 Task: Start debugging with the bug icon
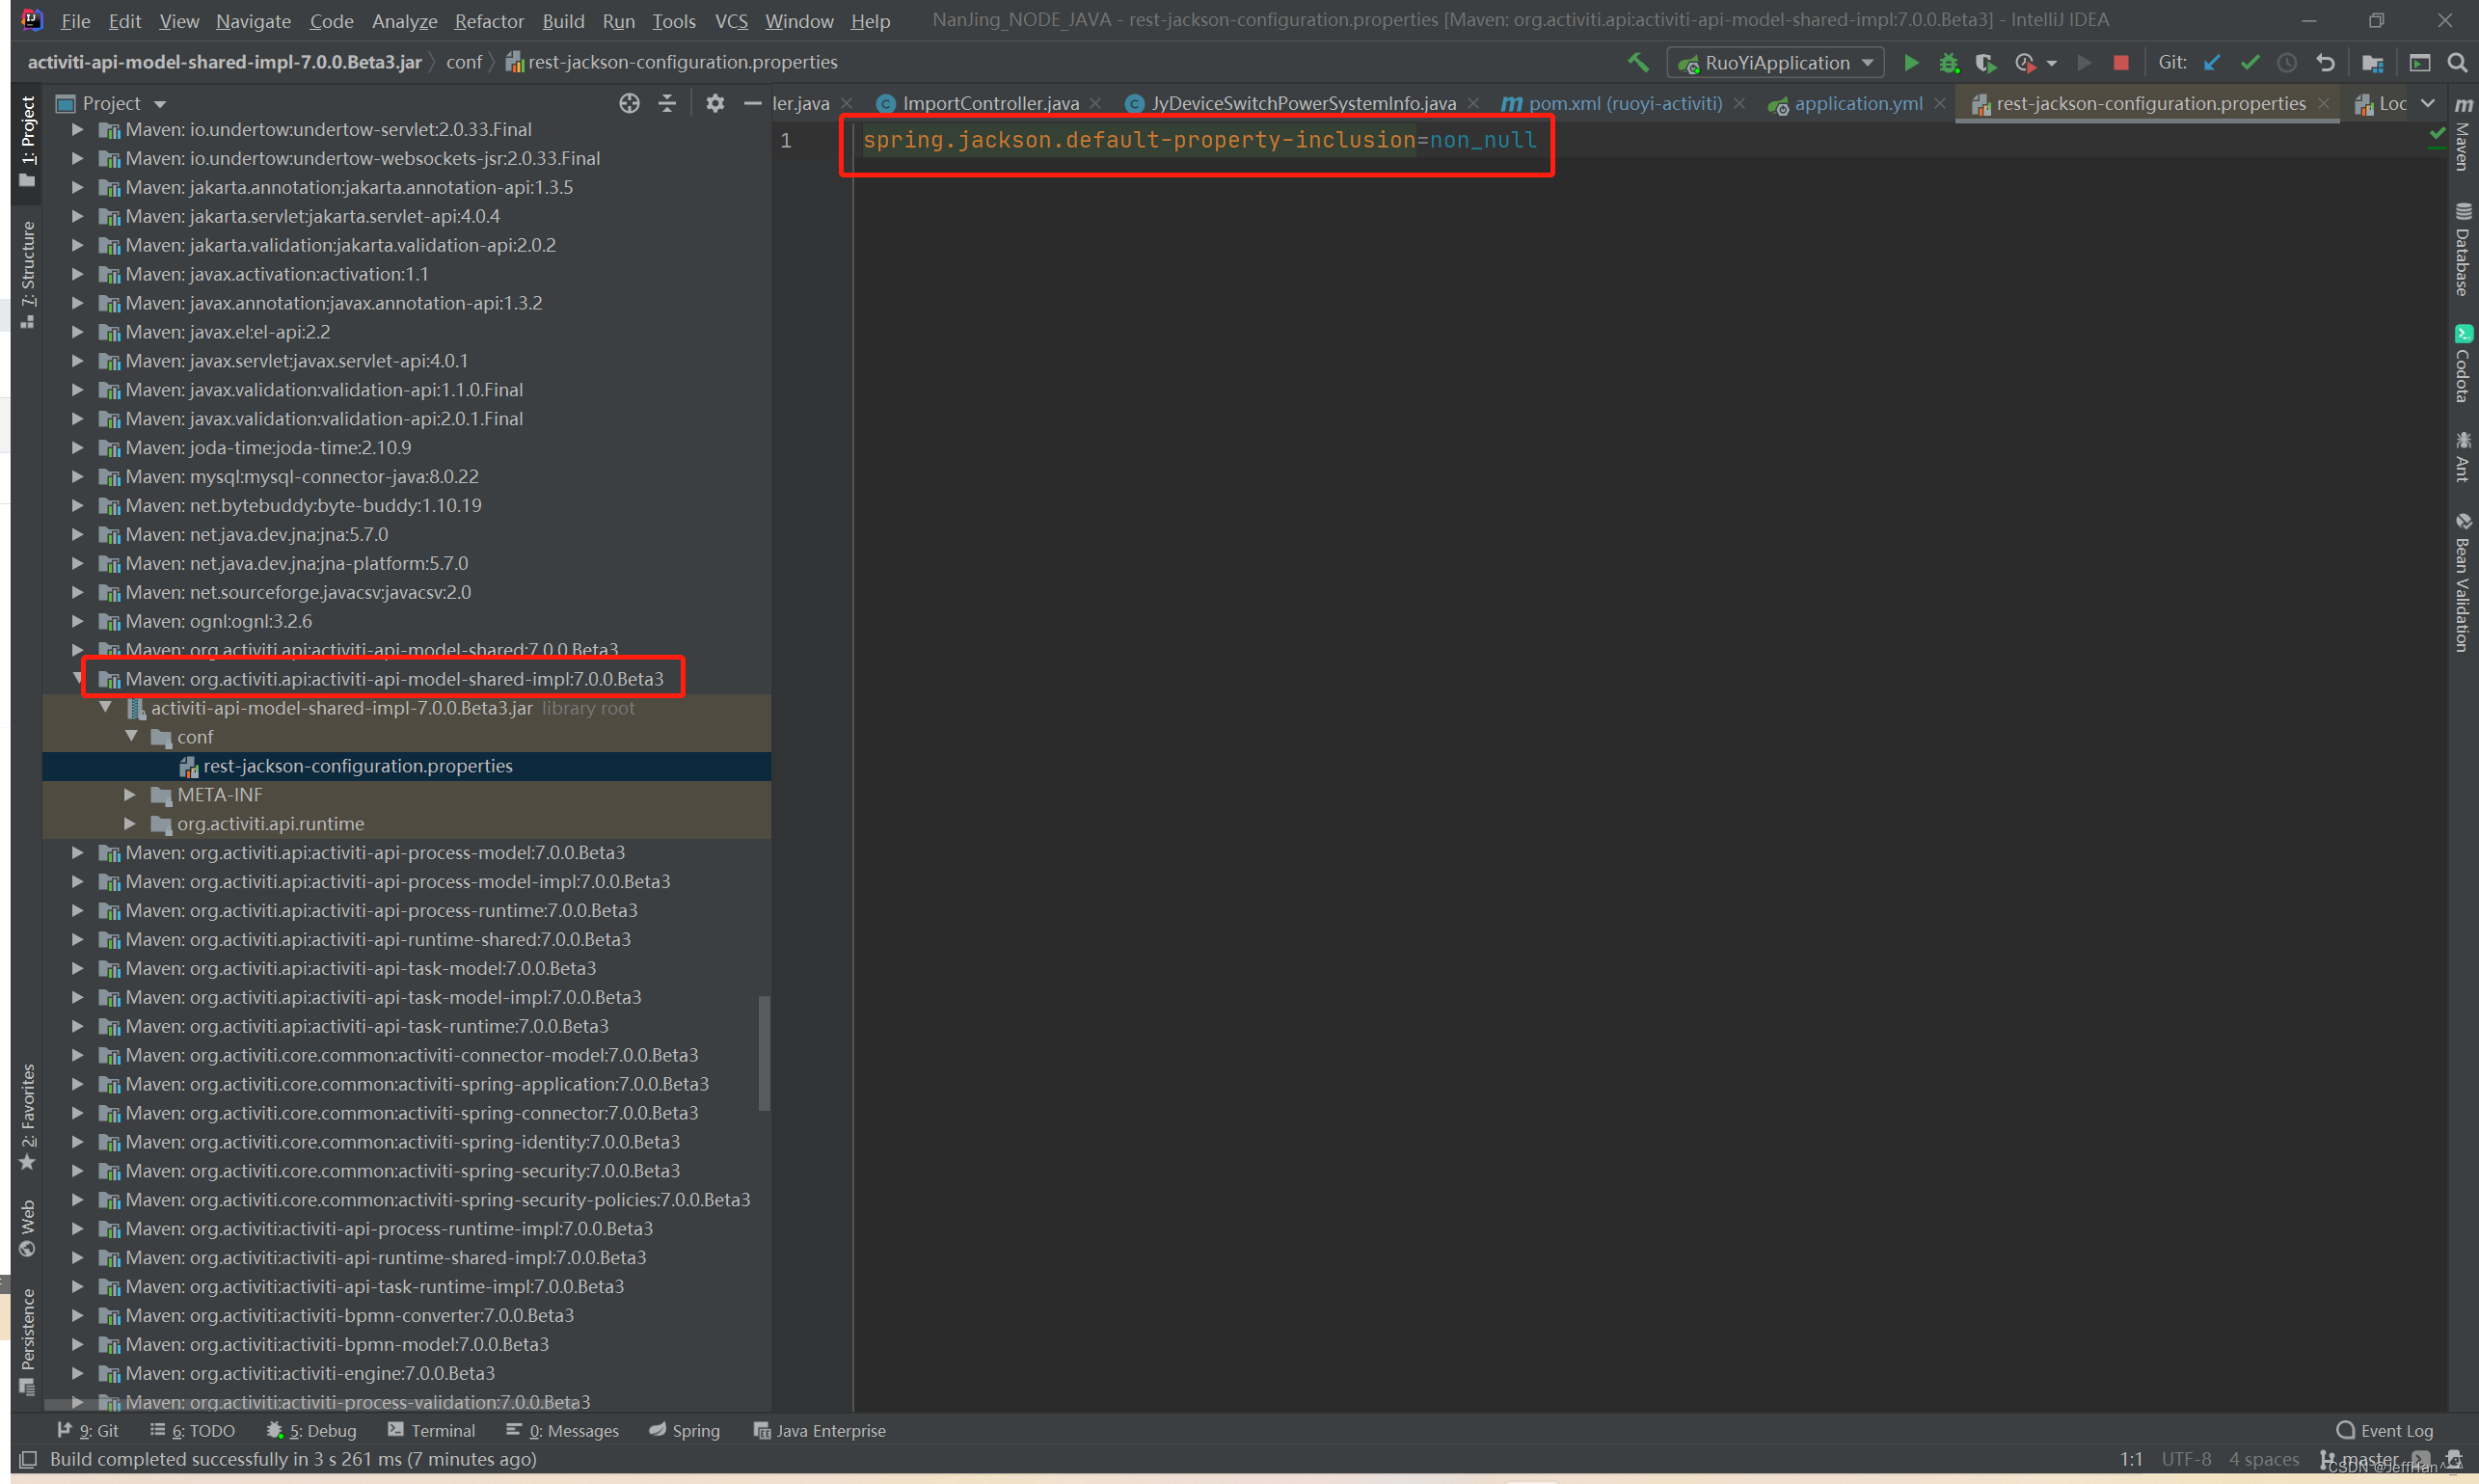[x=1948, y=62]
